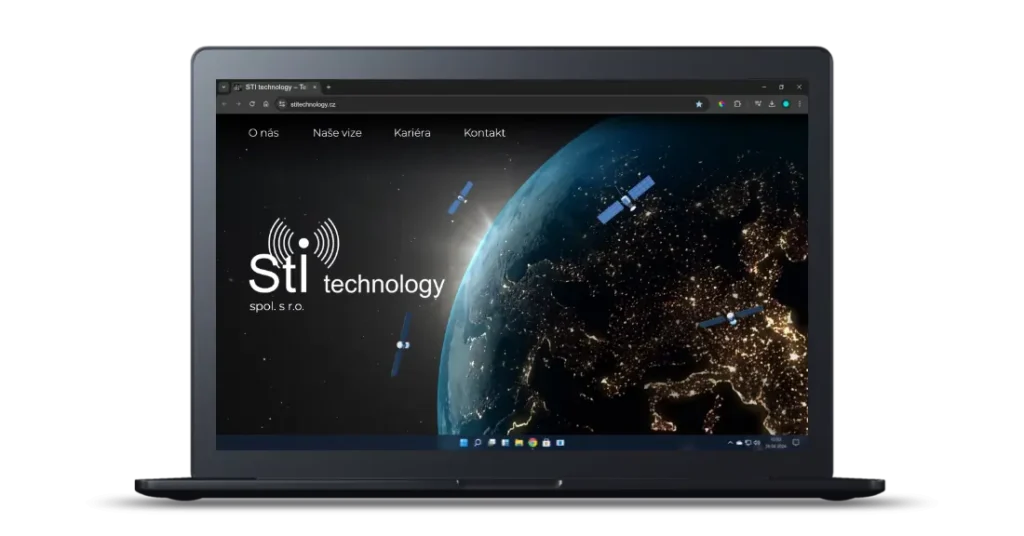Open the colorful extension icon
Screen dimensions: 1024x536
click(722, 104)
